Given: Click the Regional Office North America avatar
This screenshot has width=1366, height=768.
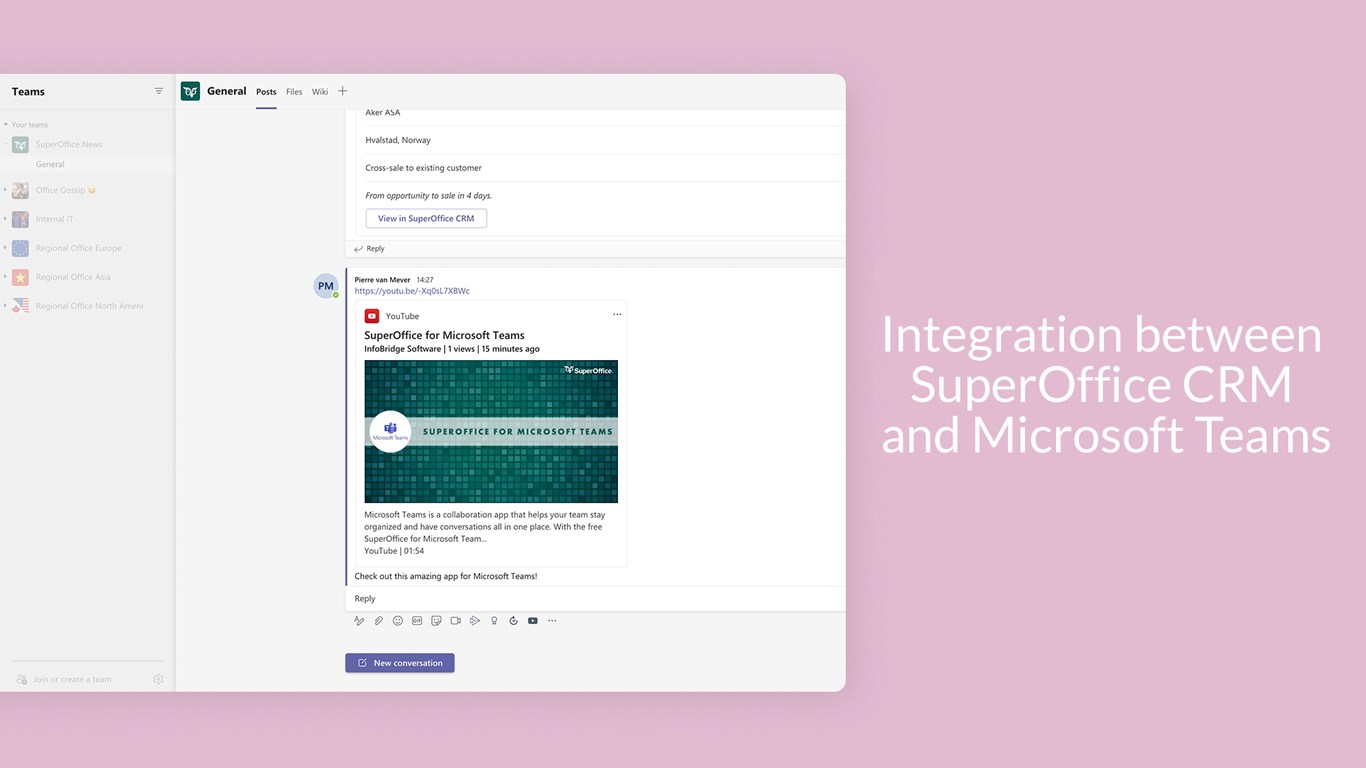Looking at the screenshot, I should 20,306.
